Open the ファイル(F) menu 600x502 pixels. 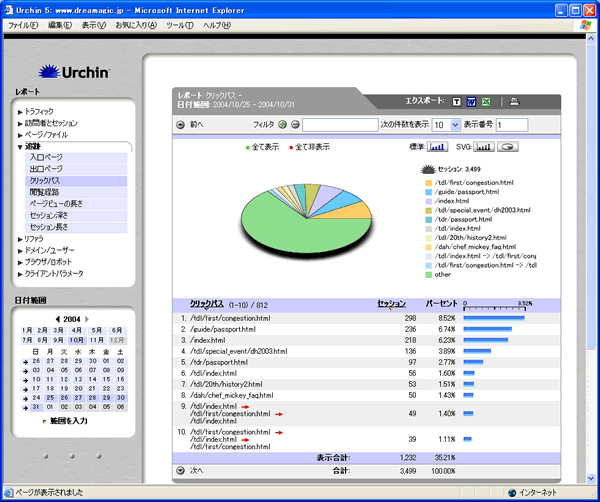point(23,25)
